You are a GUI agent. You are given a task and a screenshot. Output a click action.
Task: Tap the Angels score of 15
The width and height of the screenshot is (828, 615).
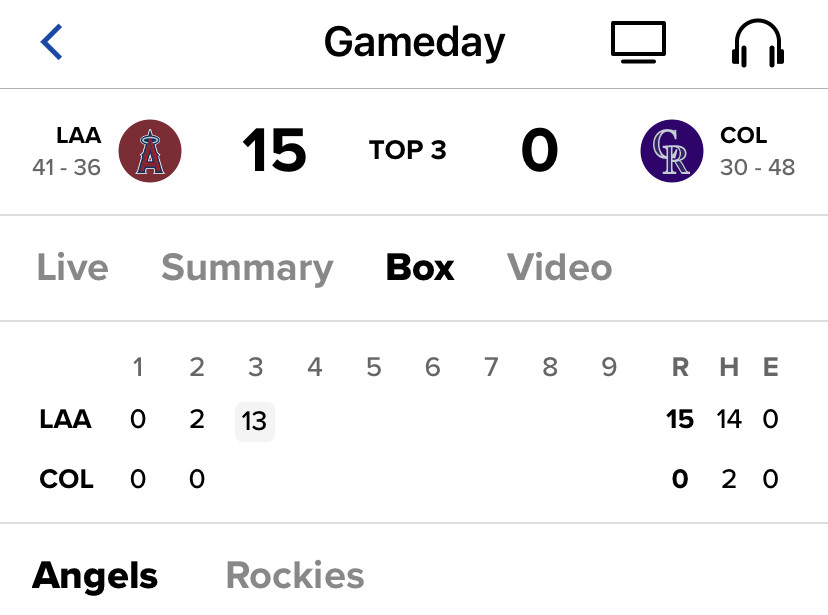pyautogui.click(x=274, y=150)
